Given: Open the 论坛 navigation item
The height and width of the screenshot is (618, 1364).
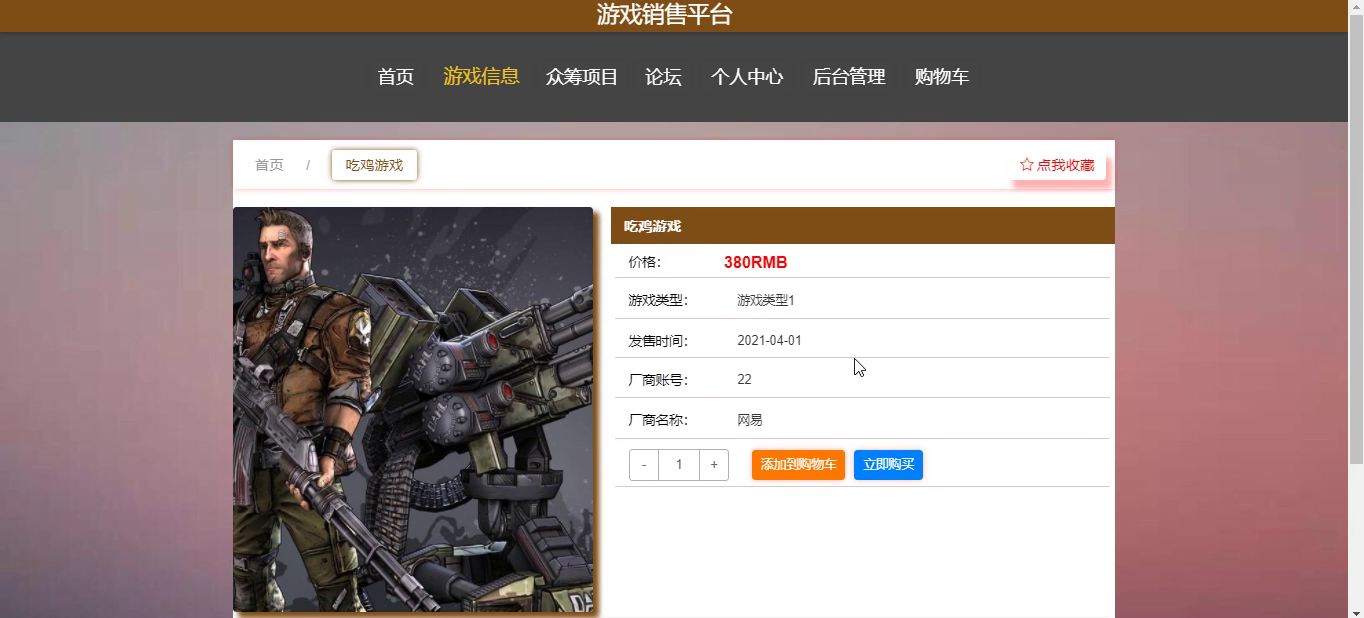Looking at the screenshot, I should click(663, 77).
